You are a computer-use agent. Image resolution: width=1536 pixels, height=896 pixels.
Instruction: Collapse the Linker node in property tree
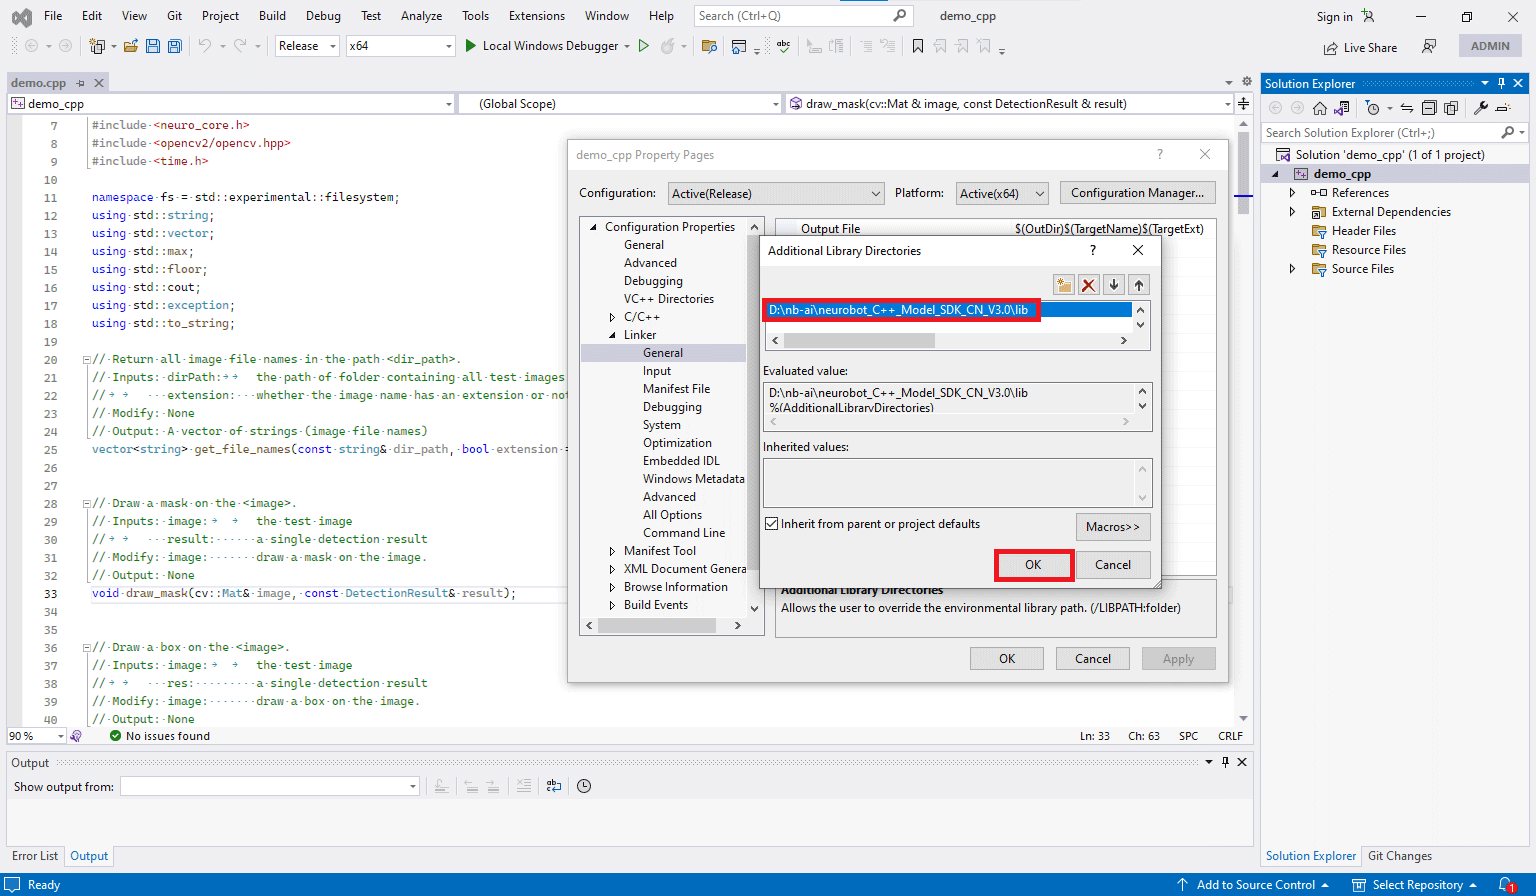coord(612,335)
